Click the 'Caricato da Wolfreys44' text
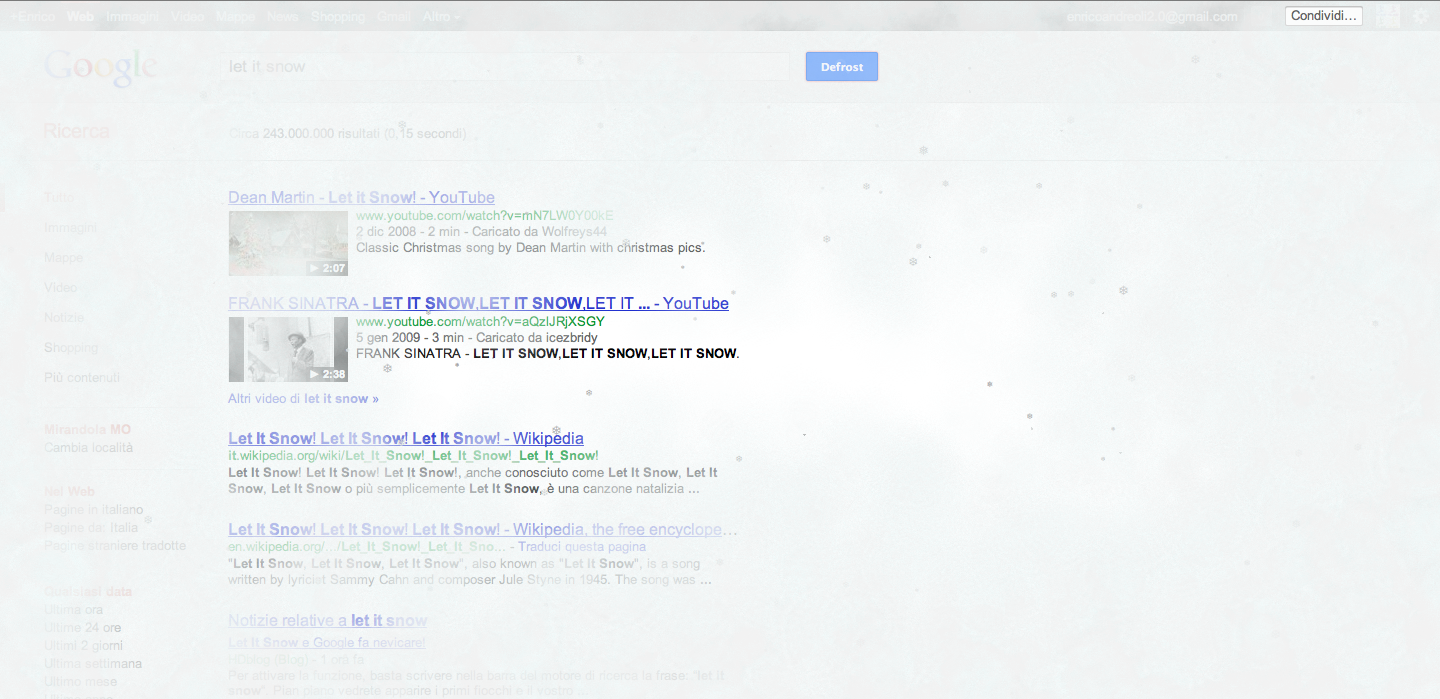 click(x=539, y=232)
